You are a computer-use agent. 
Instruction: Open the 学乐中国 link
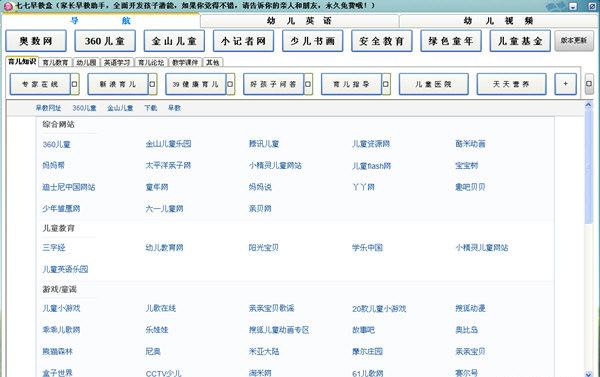pos(367,248)
